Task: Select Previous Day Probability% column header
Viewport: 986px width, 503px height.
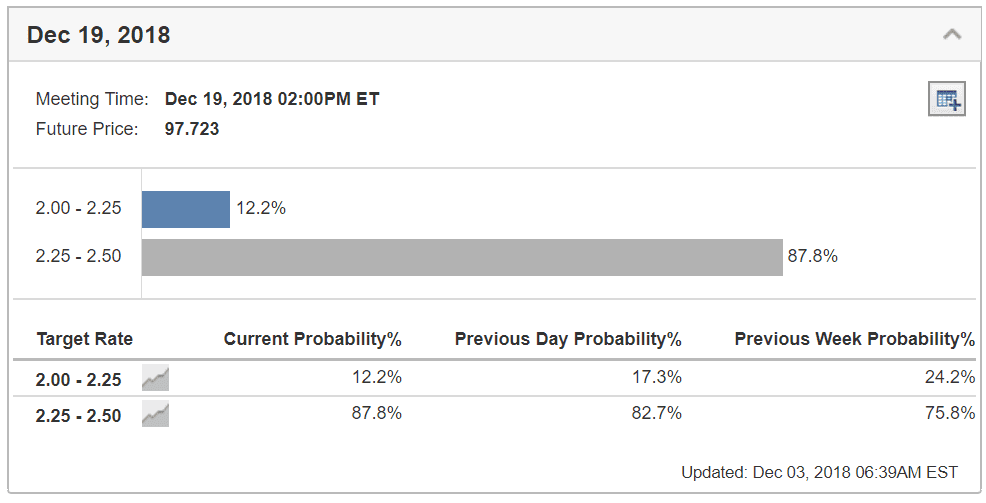Action: [568, 339]
